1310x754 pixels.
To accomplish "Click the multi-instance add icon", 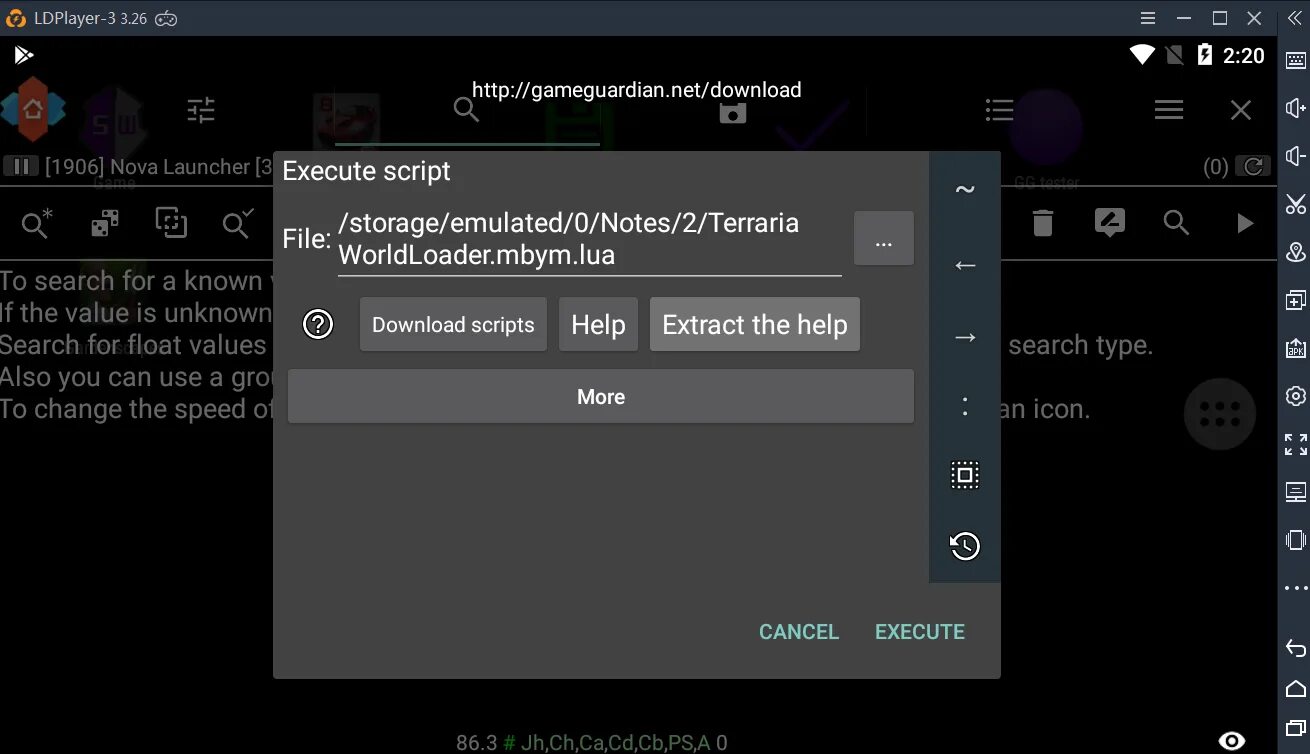I will (1295, 300).
